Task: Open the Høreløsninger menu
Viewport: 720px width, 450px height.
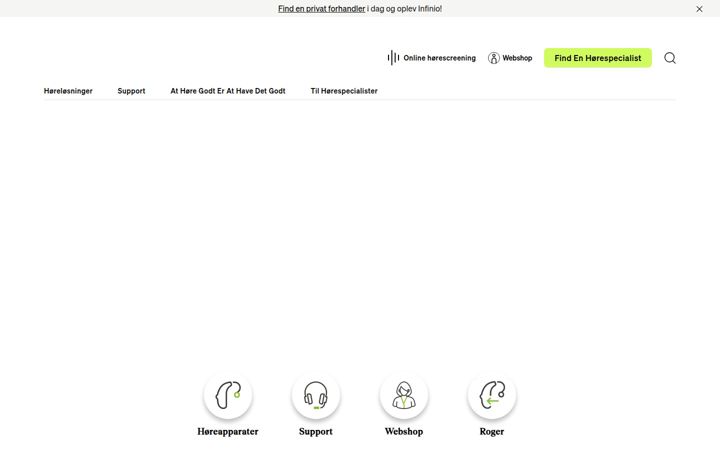Action: click(x=68, y=91)
